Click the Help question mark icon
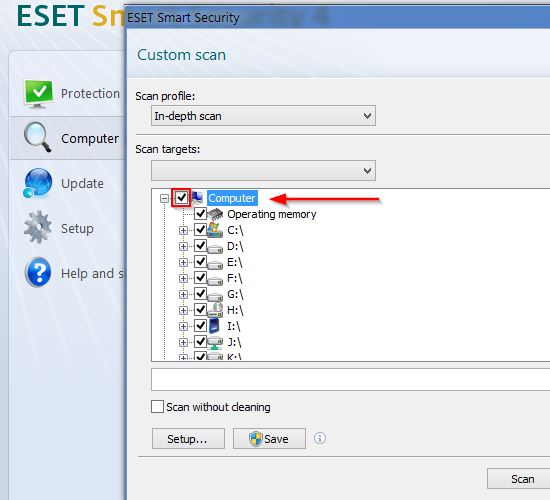Viewport: 550px width, 500px height. [38, 272]
